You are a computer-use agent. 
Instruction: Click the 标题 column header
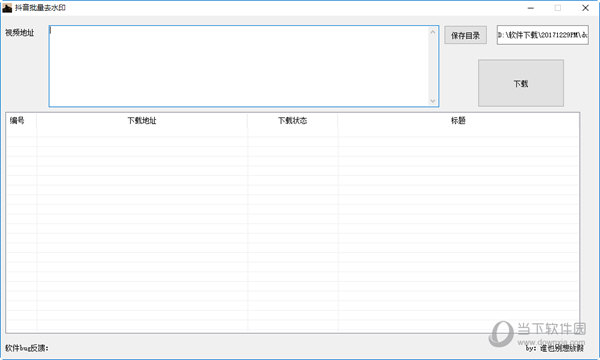point(458,121)
